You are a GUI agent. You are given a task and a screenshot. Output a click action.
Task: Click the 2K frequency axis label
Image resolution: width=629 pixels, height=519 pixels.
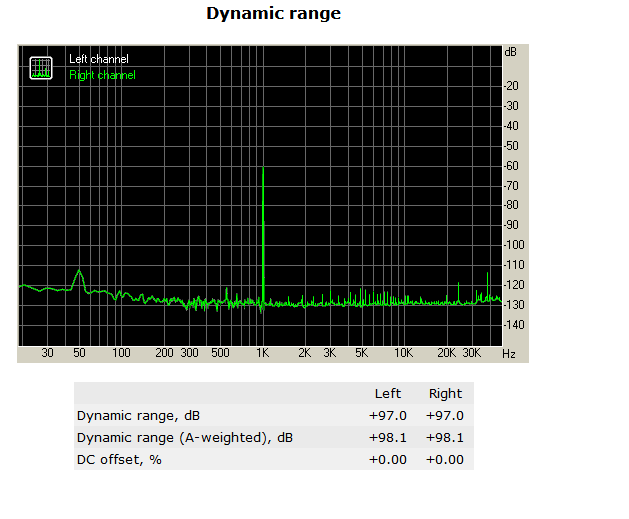coord(304,353)
